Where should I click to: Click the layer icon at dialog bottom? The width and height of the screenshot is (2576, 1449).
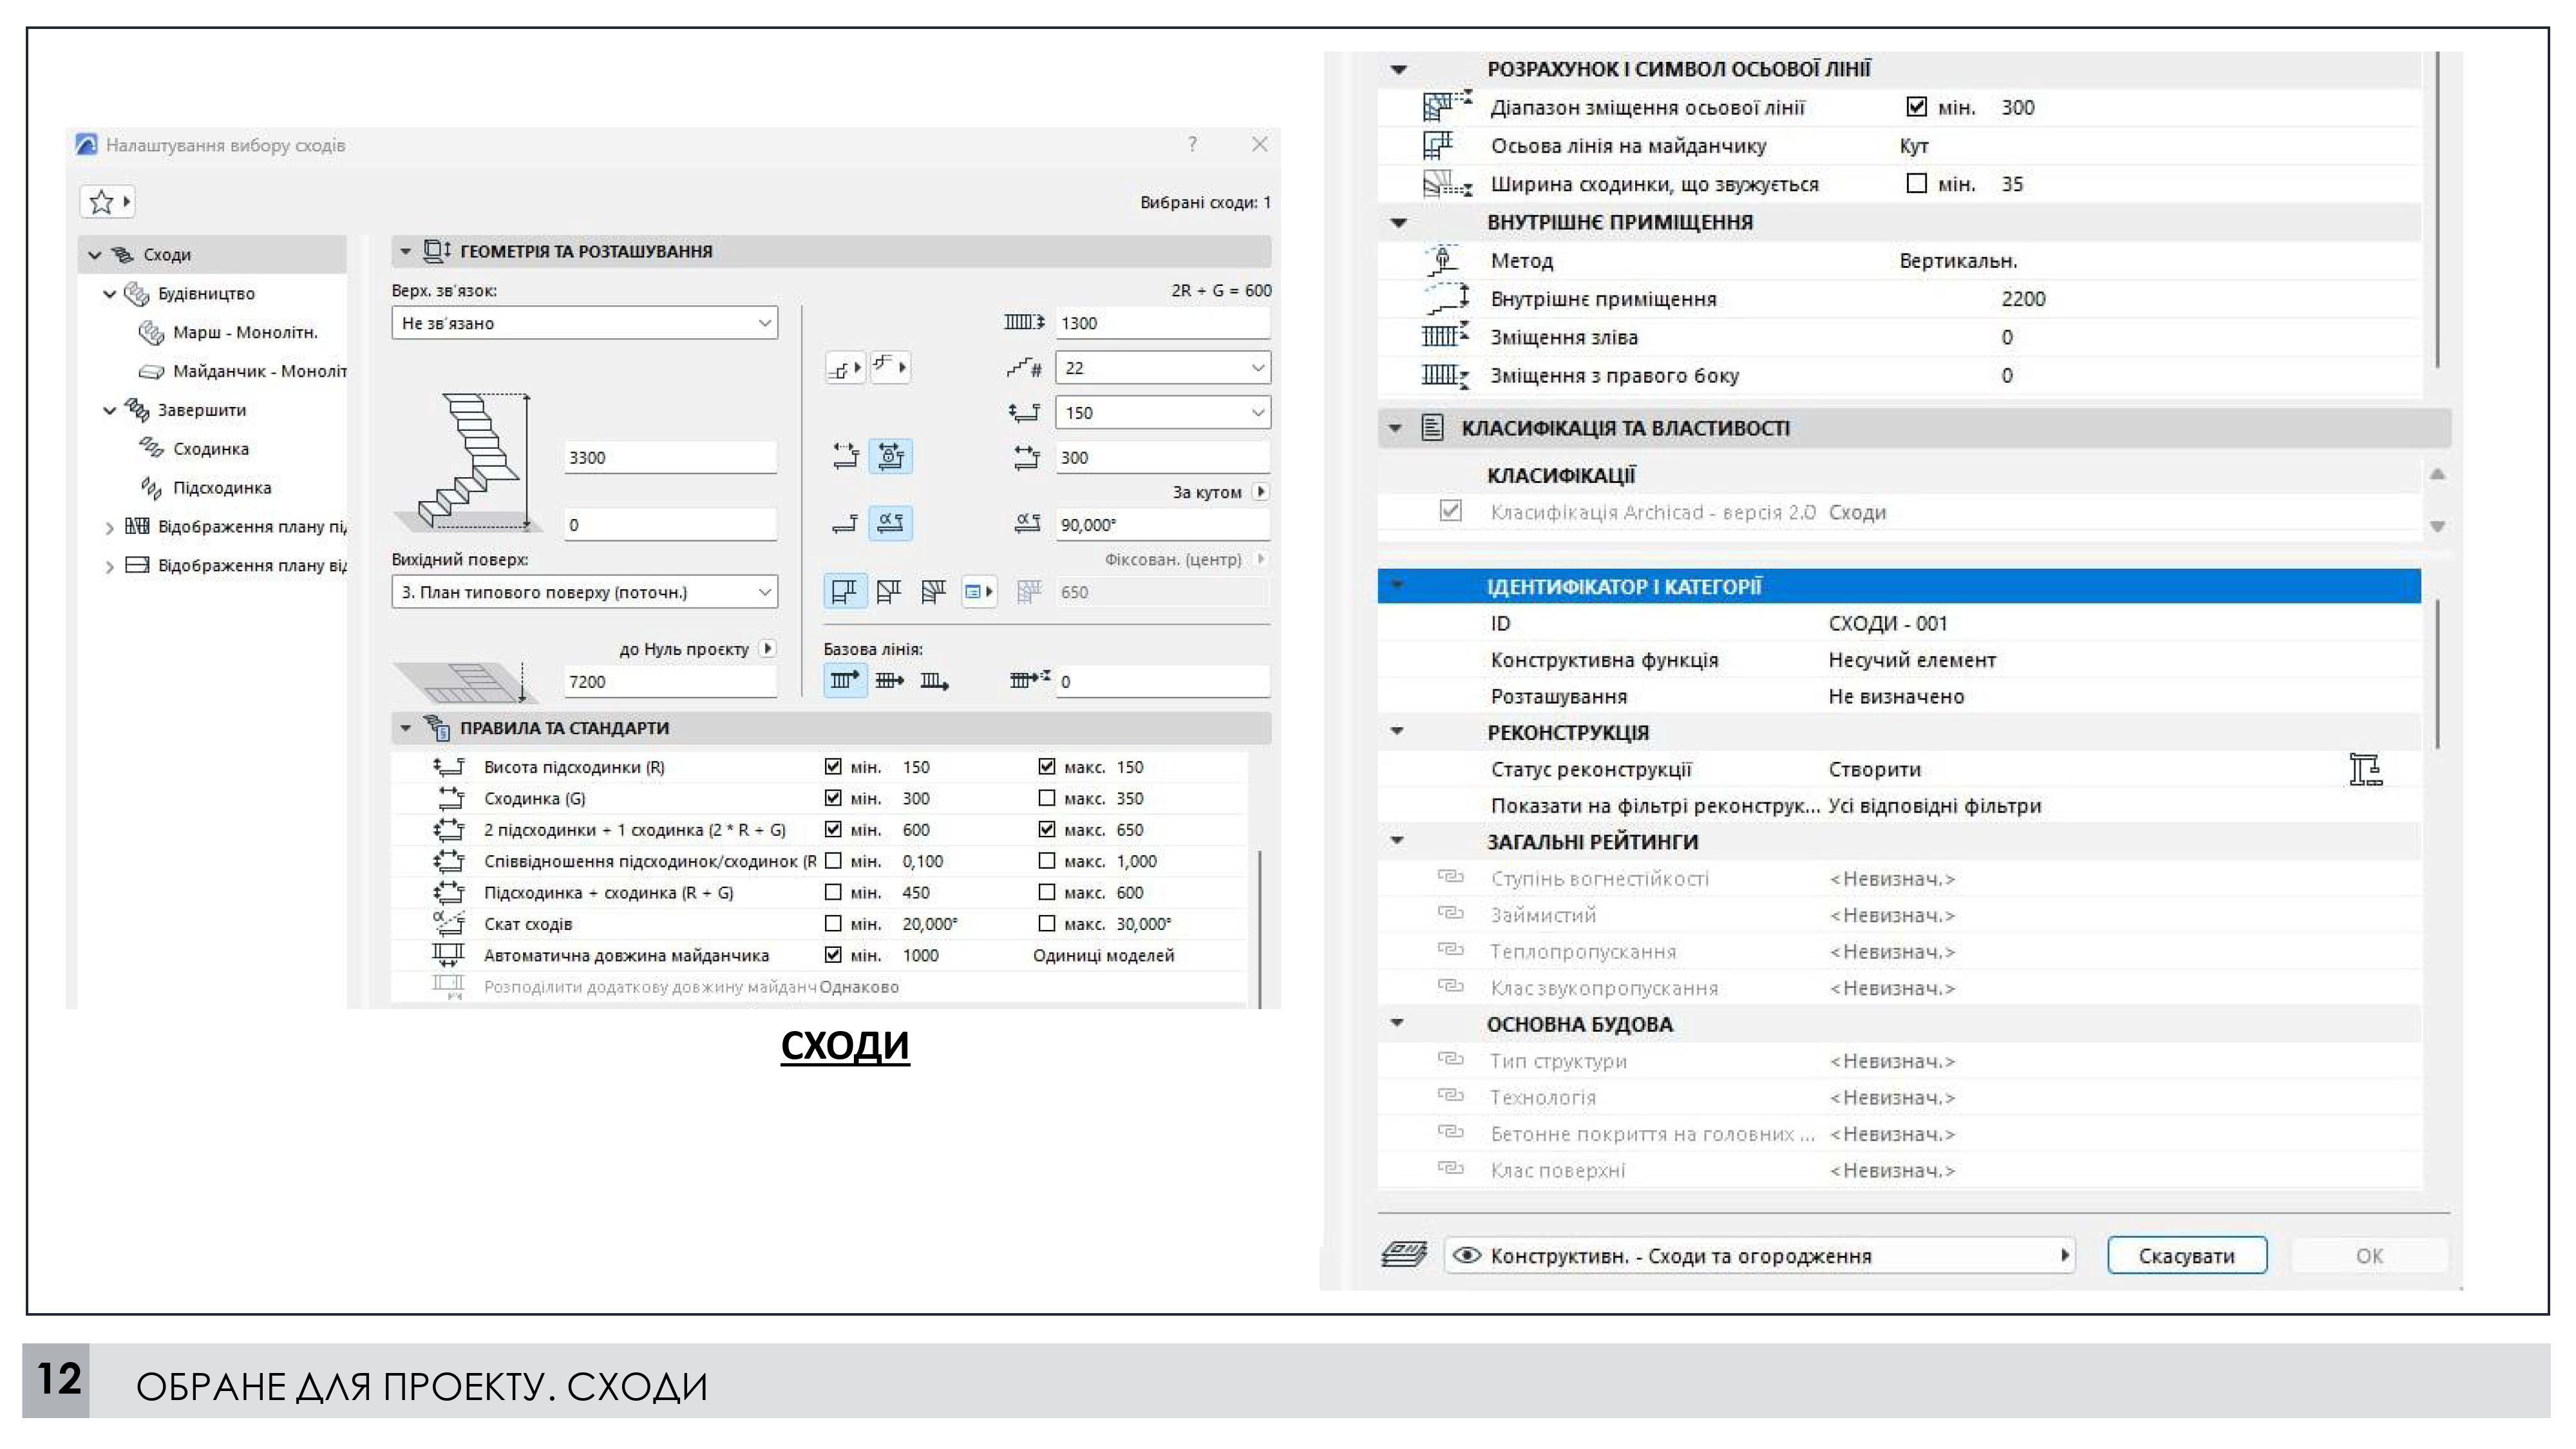(1404, 1254)
